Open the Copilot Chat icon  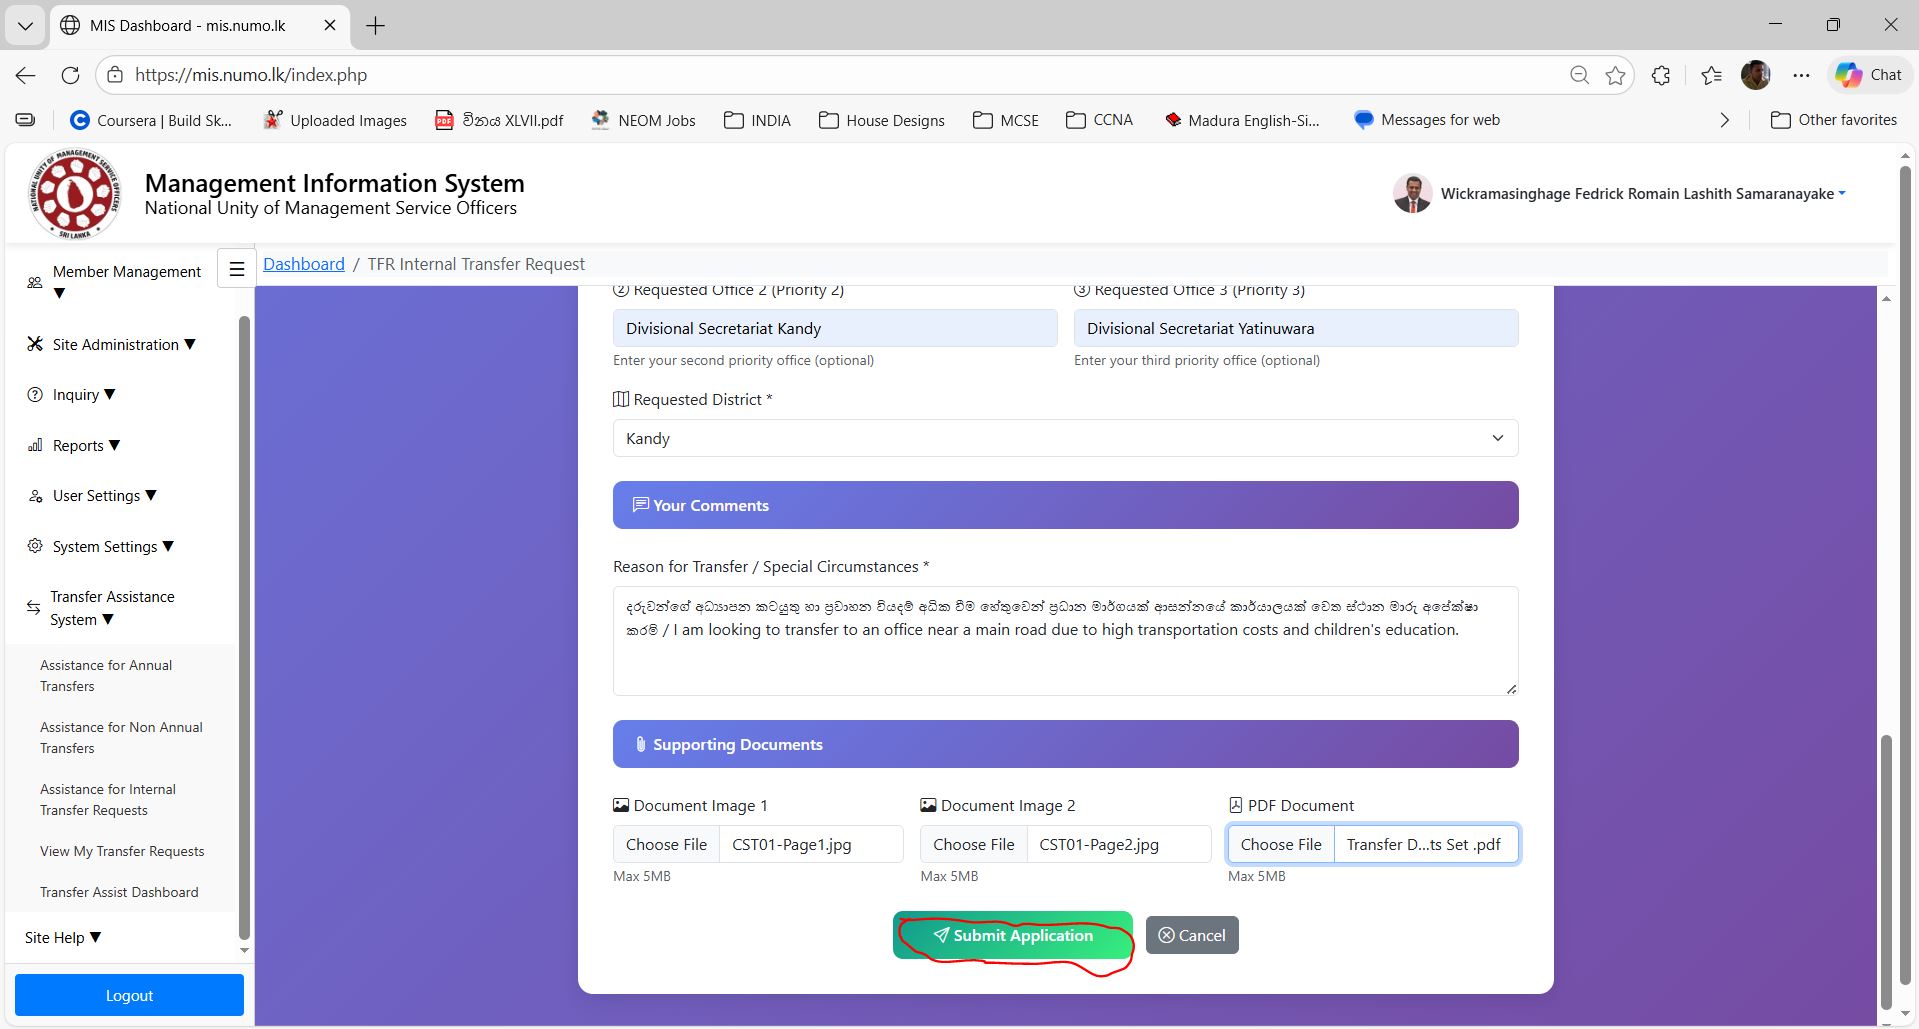click(1867, 75)
